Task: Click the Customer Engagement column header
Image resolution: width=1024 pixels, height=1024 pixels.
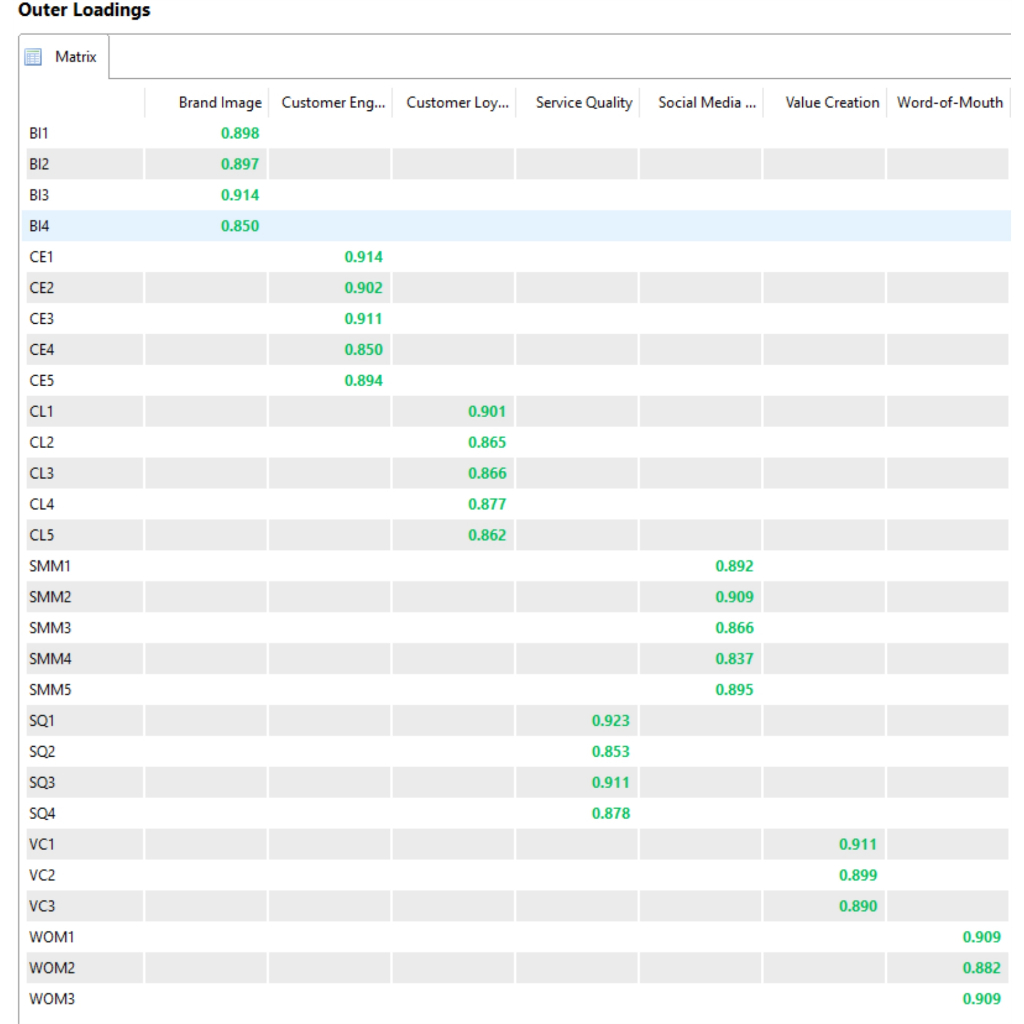Action: pyautogui.click(x=331, y=102)
